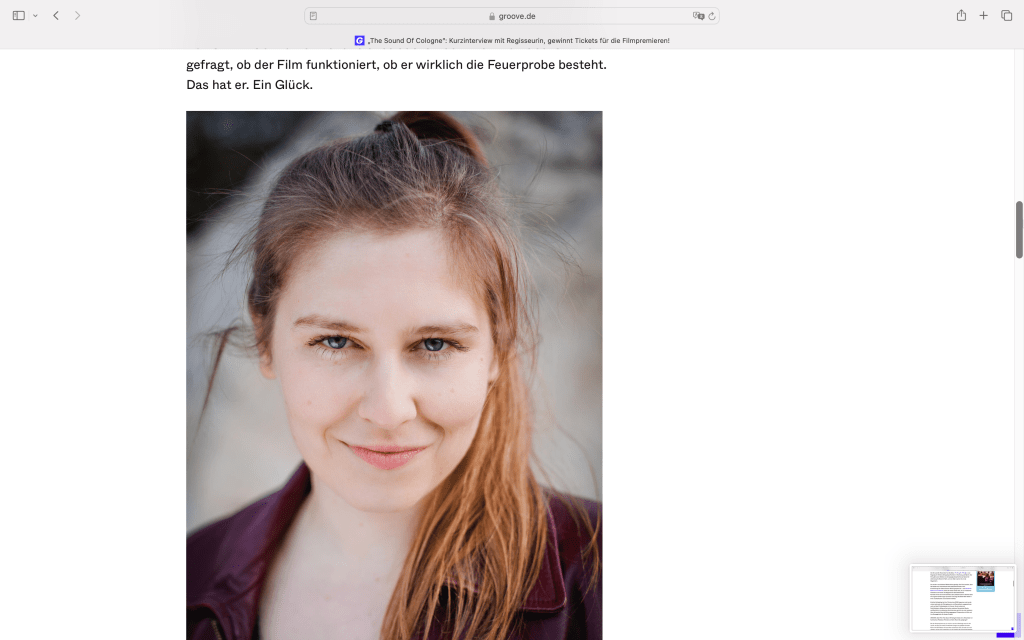This screenshot has width=1024, height=640.
Task: Open the sidebar tab group dropdown chevron
Action: [x=35, y=16]
